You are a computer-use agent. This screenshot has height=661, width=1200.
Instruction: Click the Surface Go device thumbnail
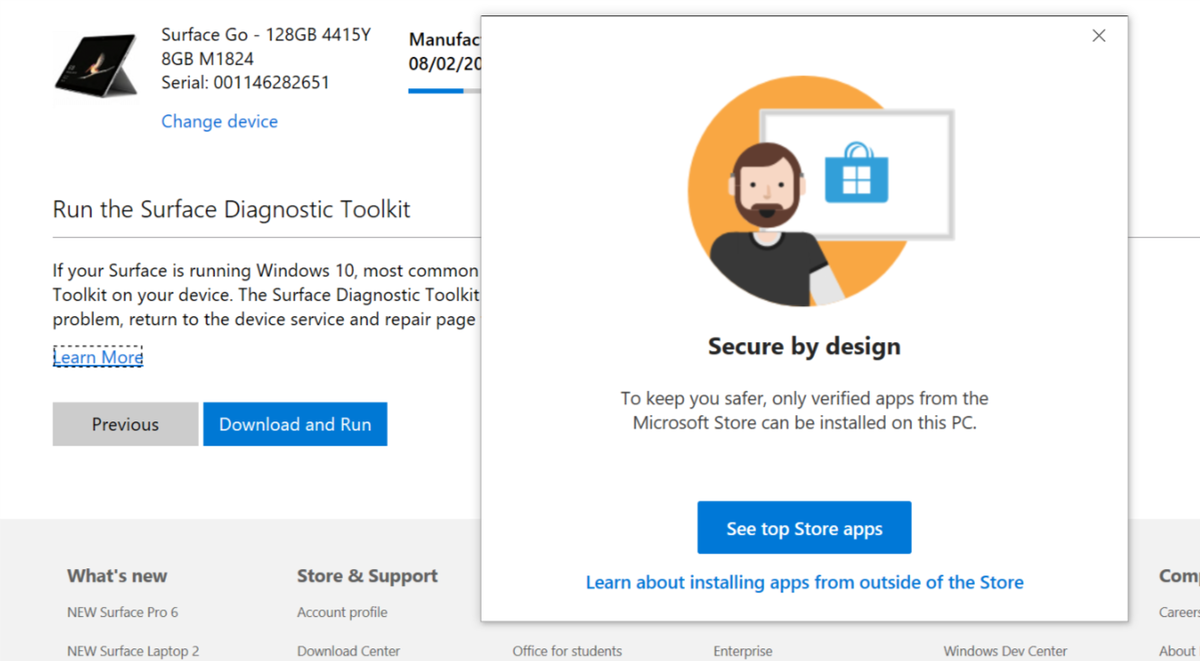point(96,65)
